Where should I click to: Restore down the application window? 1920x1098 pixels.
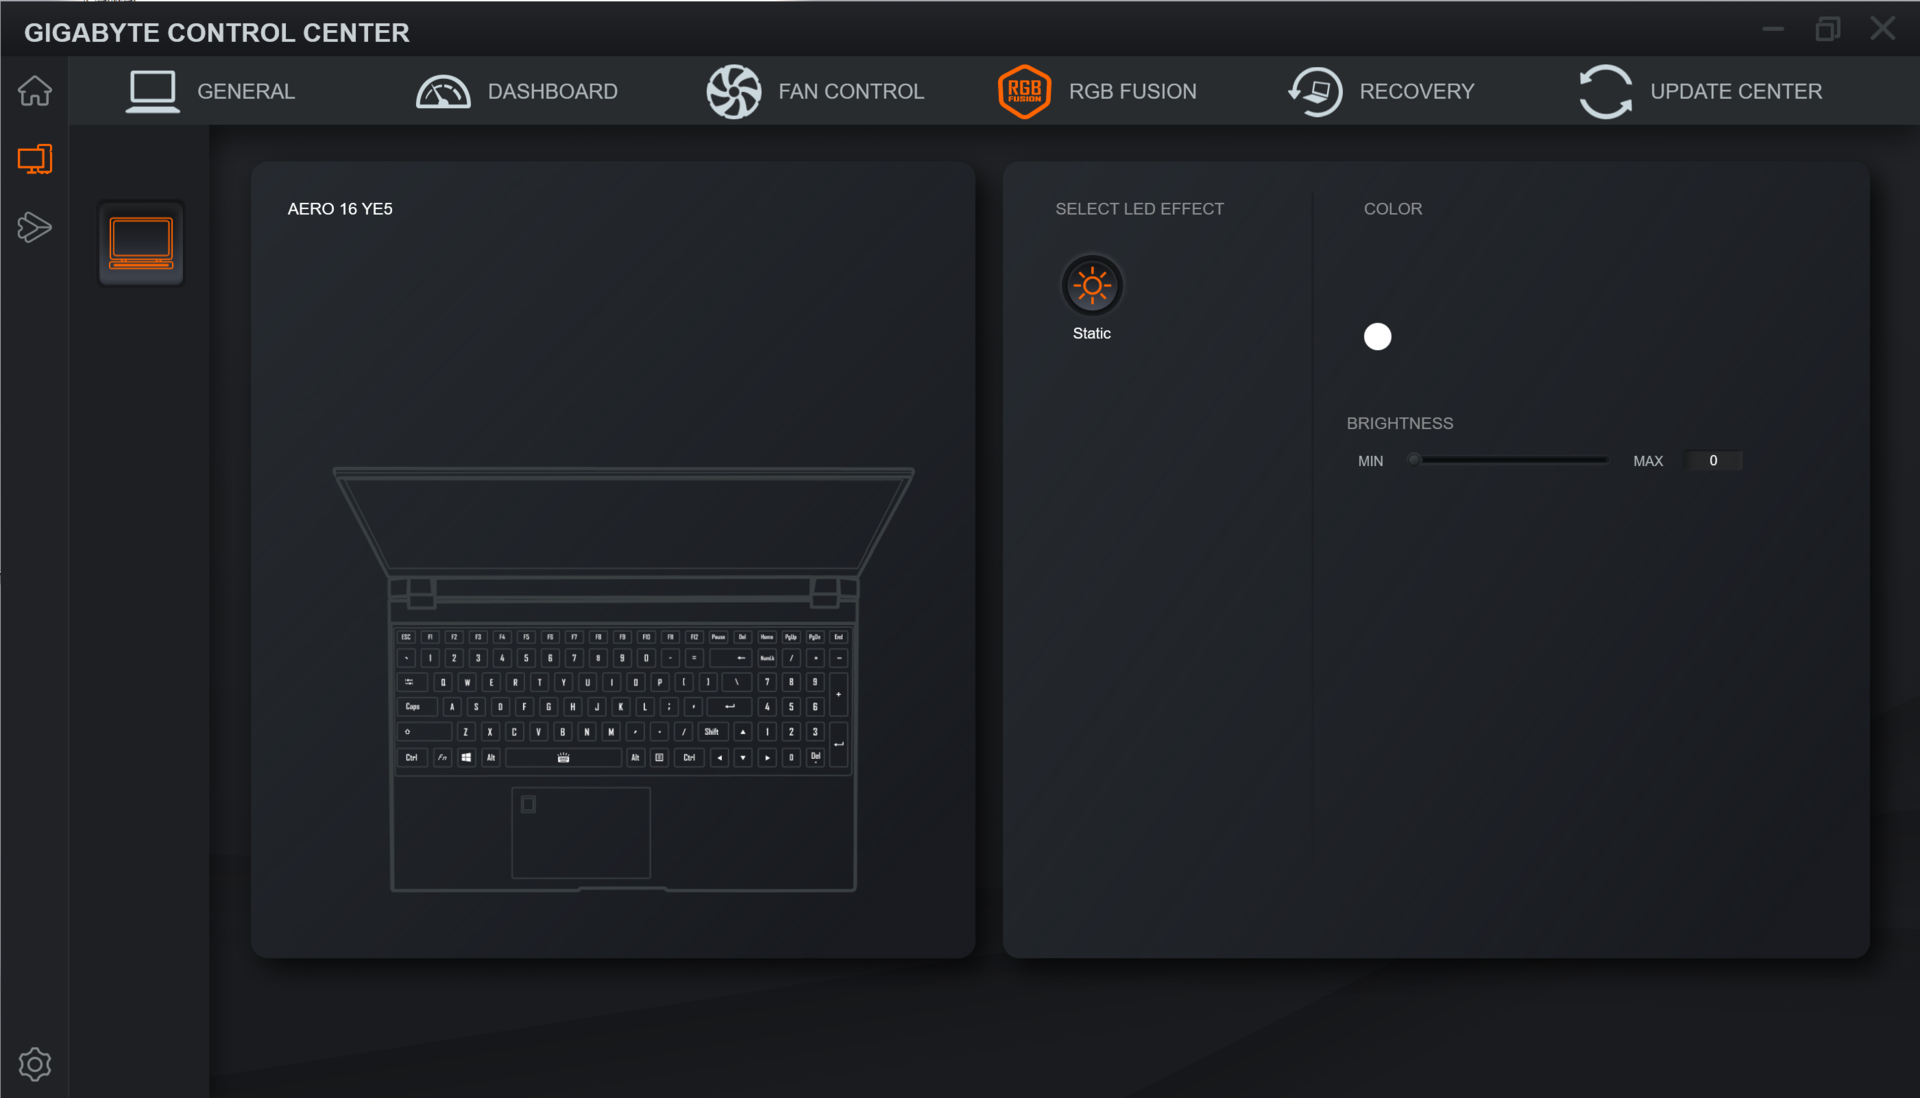tap(1827, 29)
